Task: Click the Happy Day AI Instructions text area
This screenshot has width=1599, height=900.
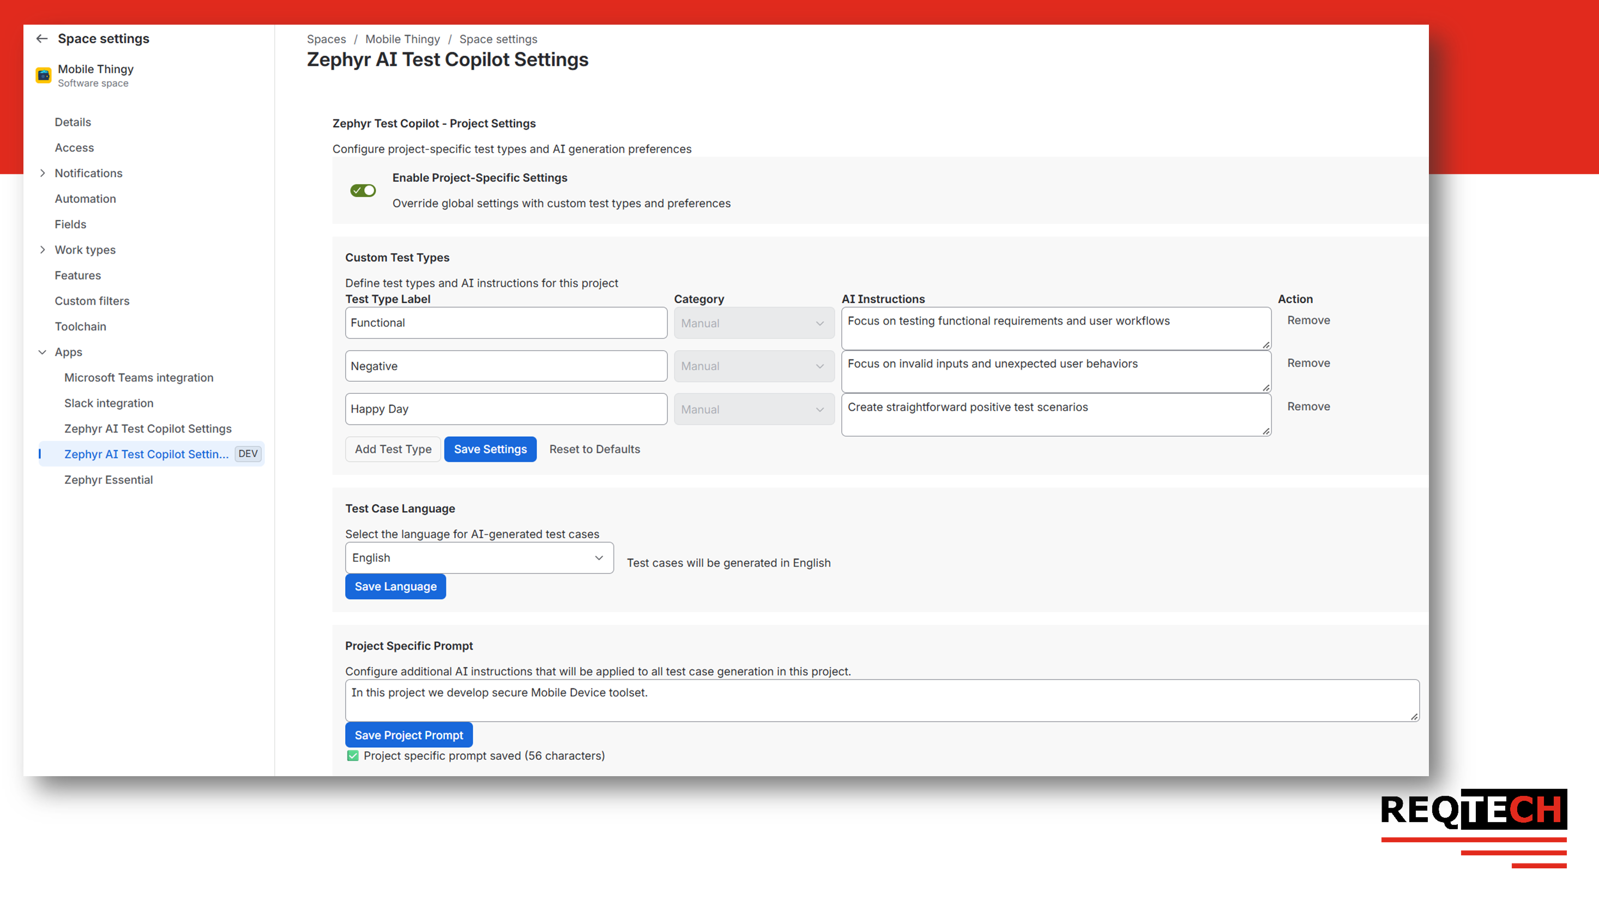Action: [x=1056, y=414]
